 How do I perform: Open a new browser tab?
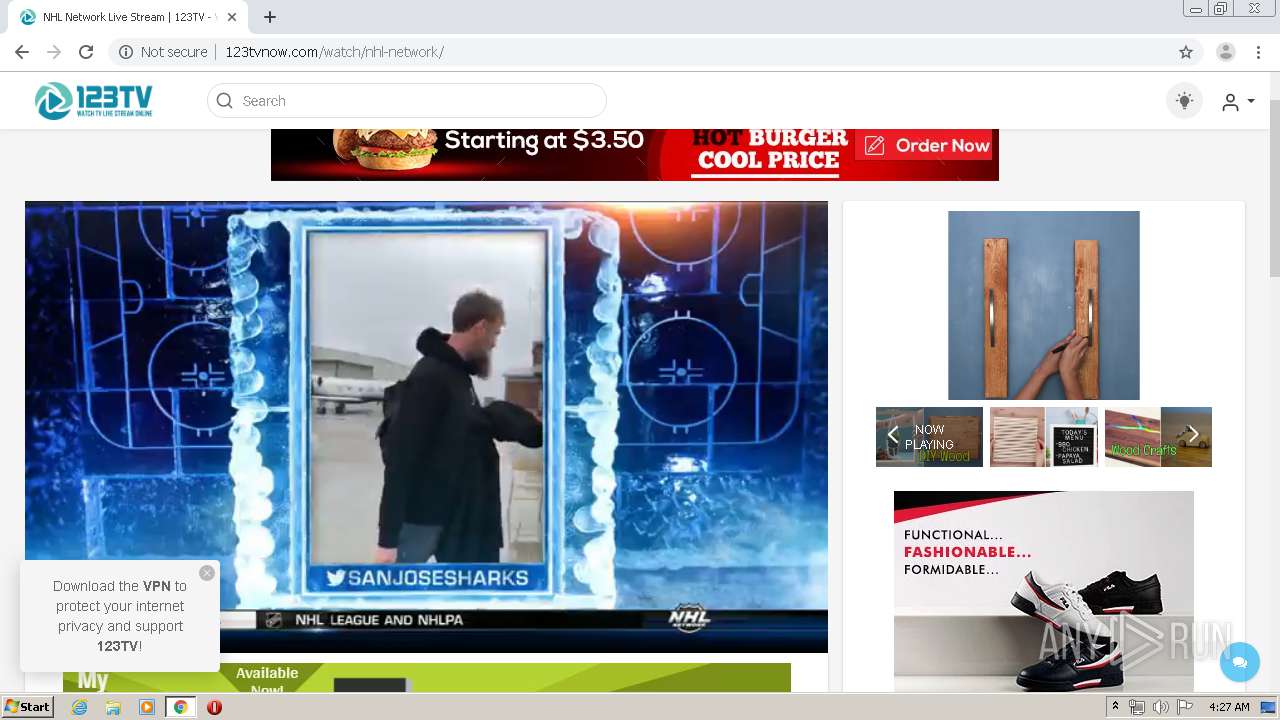tap(270, 17)
